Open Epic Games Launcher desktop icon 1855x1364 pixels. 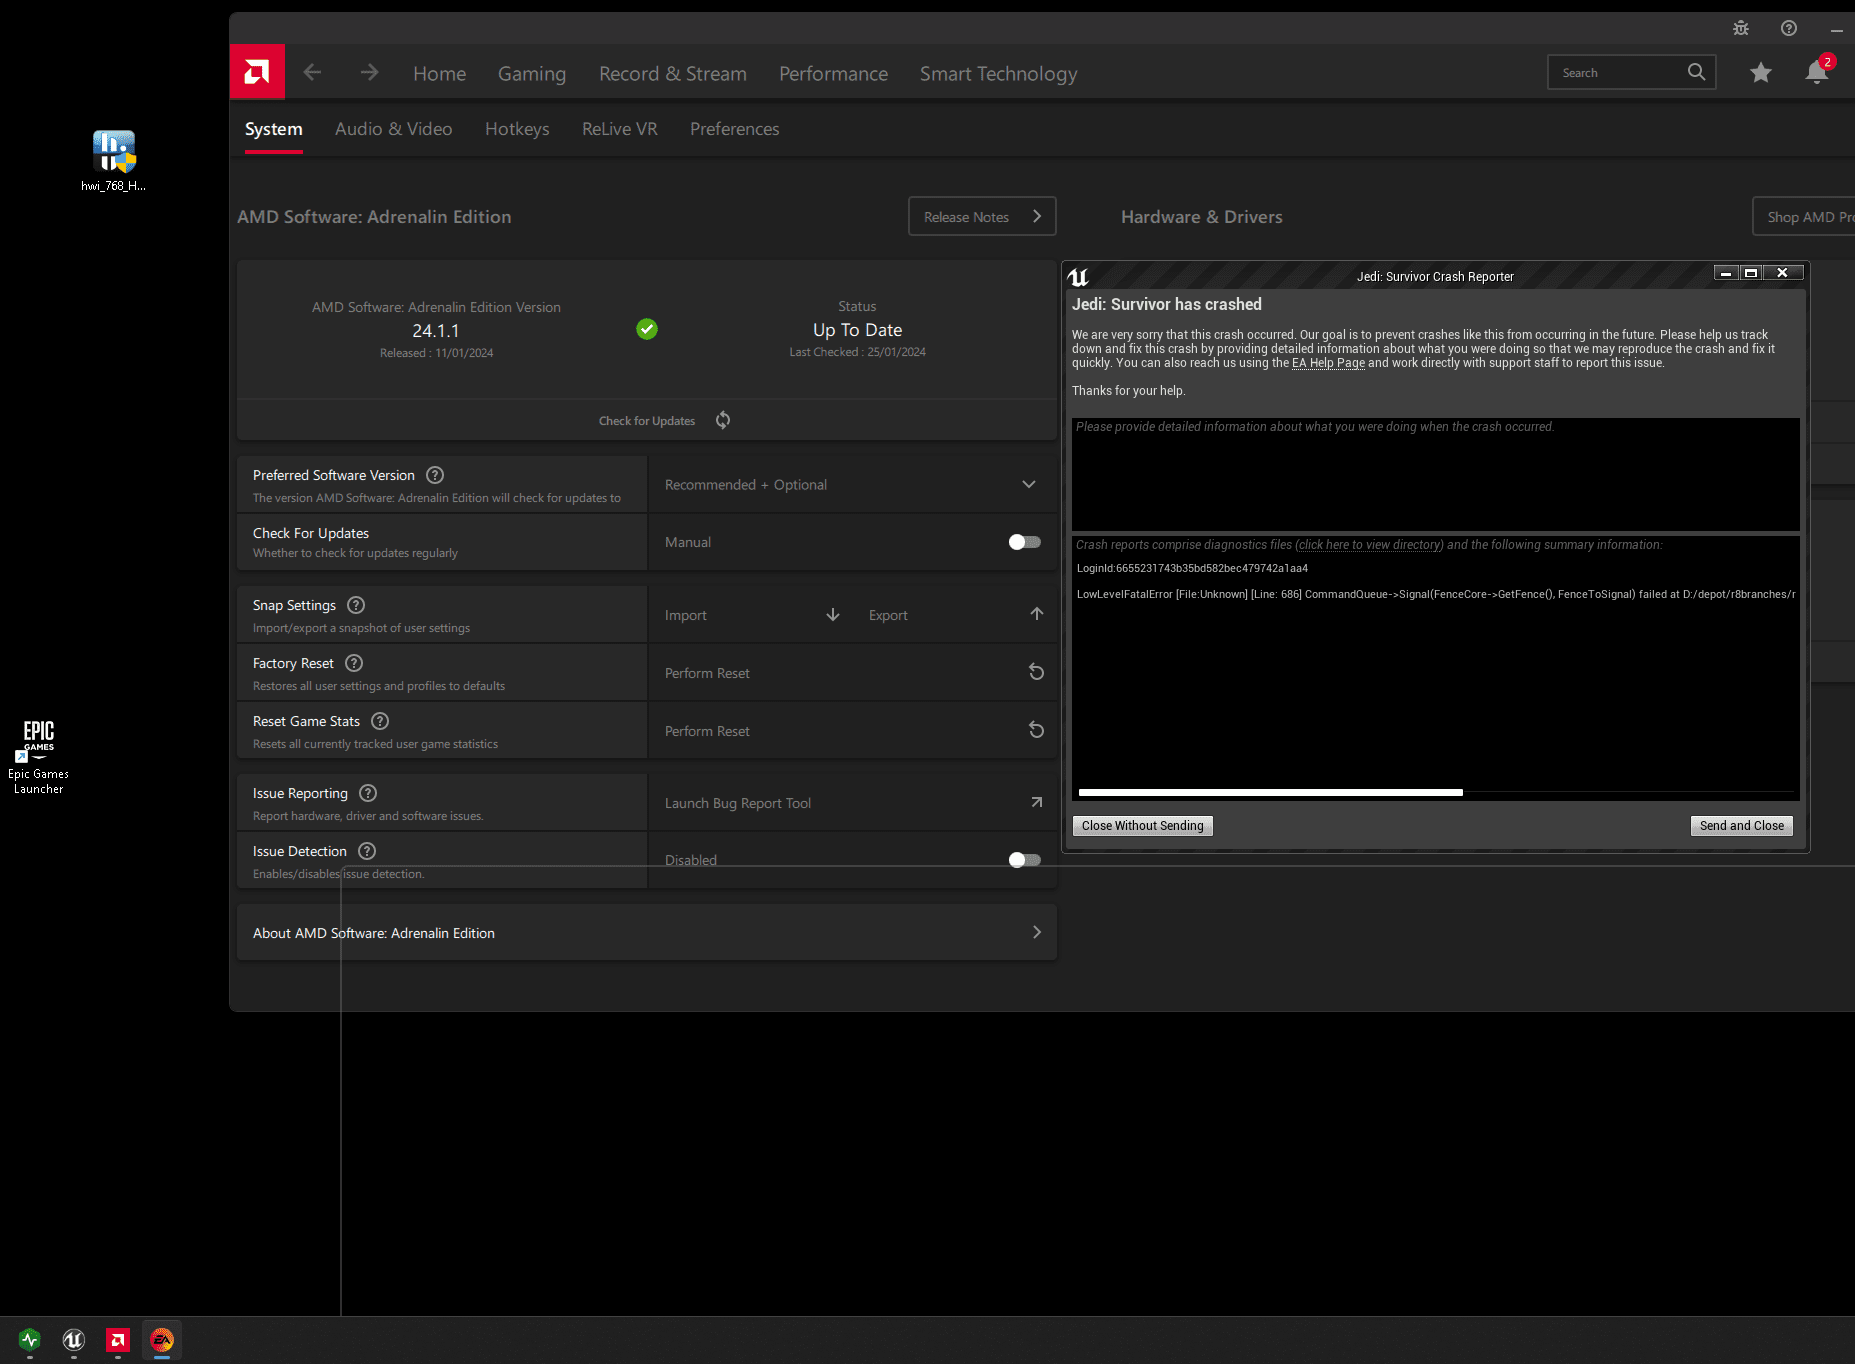pyautogui.click(x=38, y=756)
